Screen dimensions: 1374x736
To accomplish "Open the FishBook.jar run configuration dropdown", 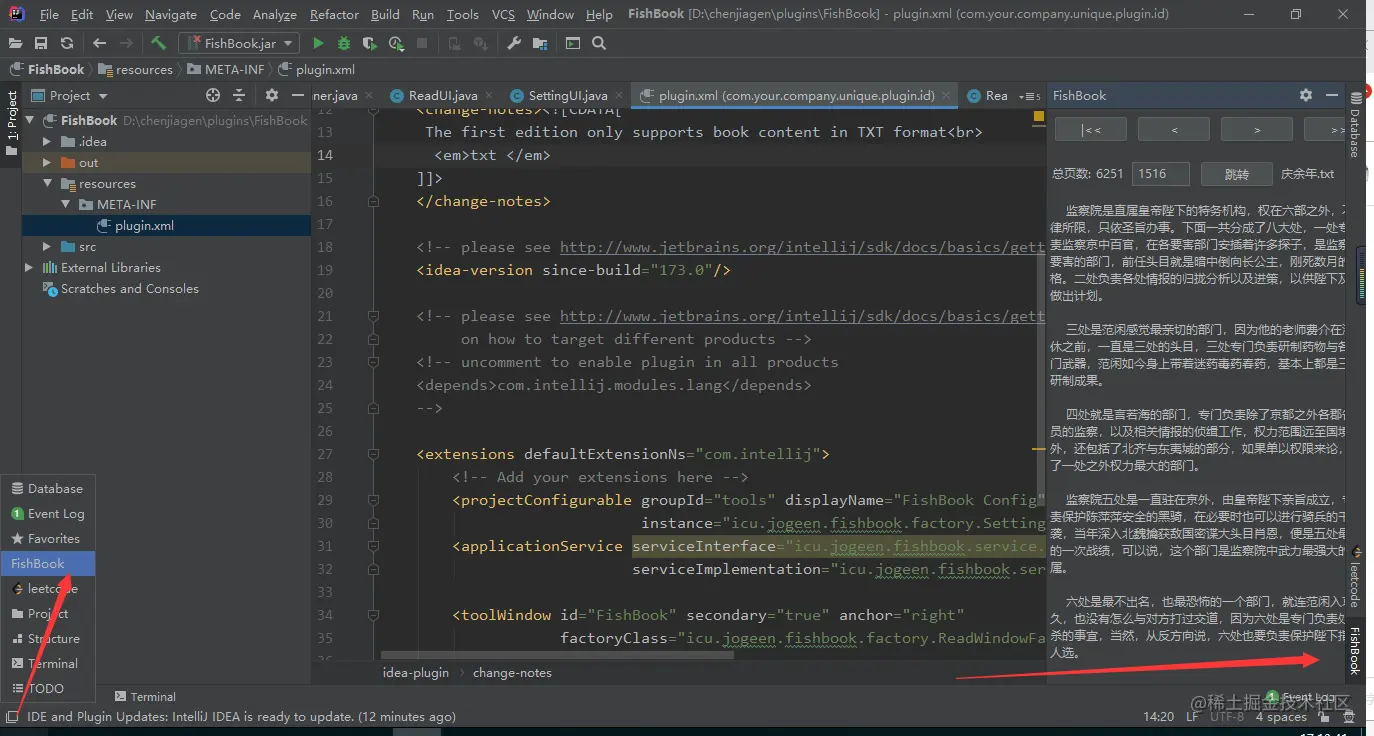I will [x=238, y=43].
